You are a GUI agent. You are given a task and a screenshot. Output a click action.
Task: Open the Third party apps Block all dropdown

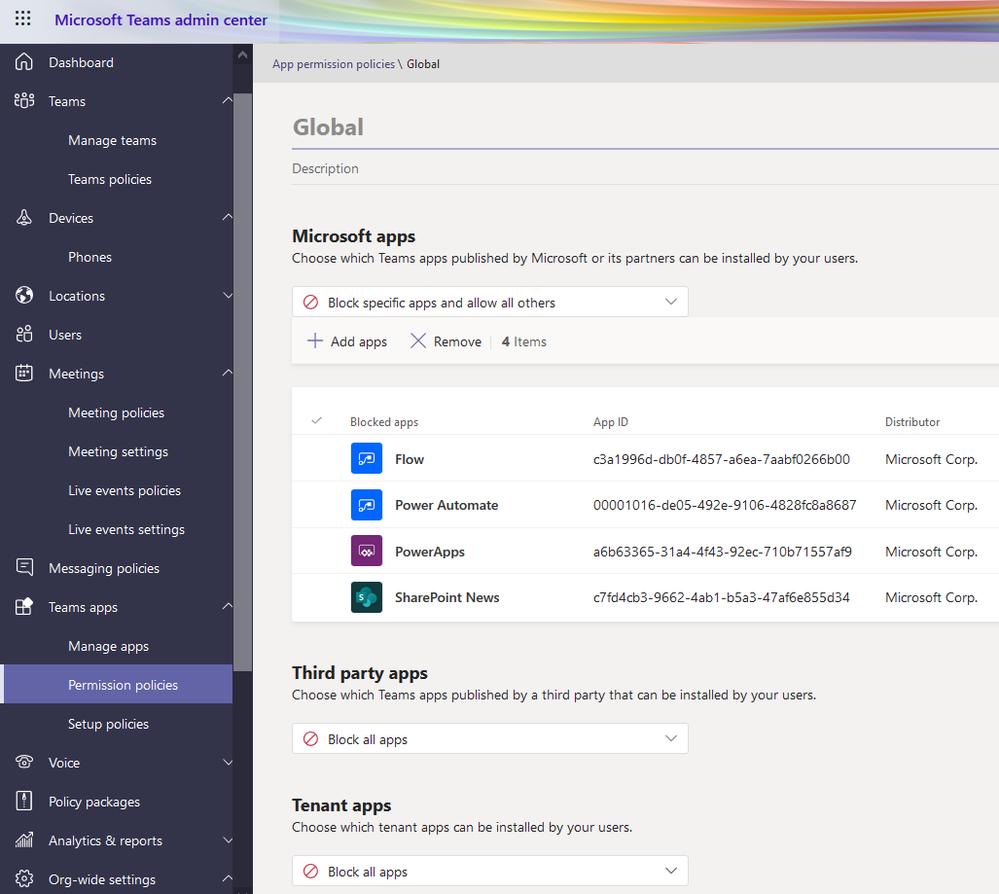pos(490,739)
